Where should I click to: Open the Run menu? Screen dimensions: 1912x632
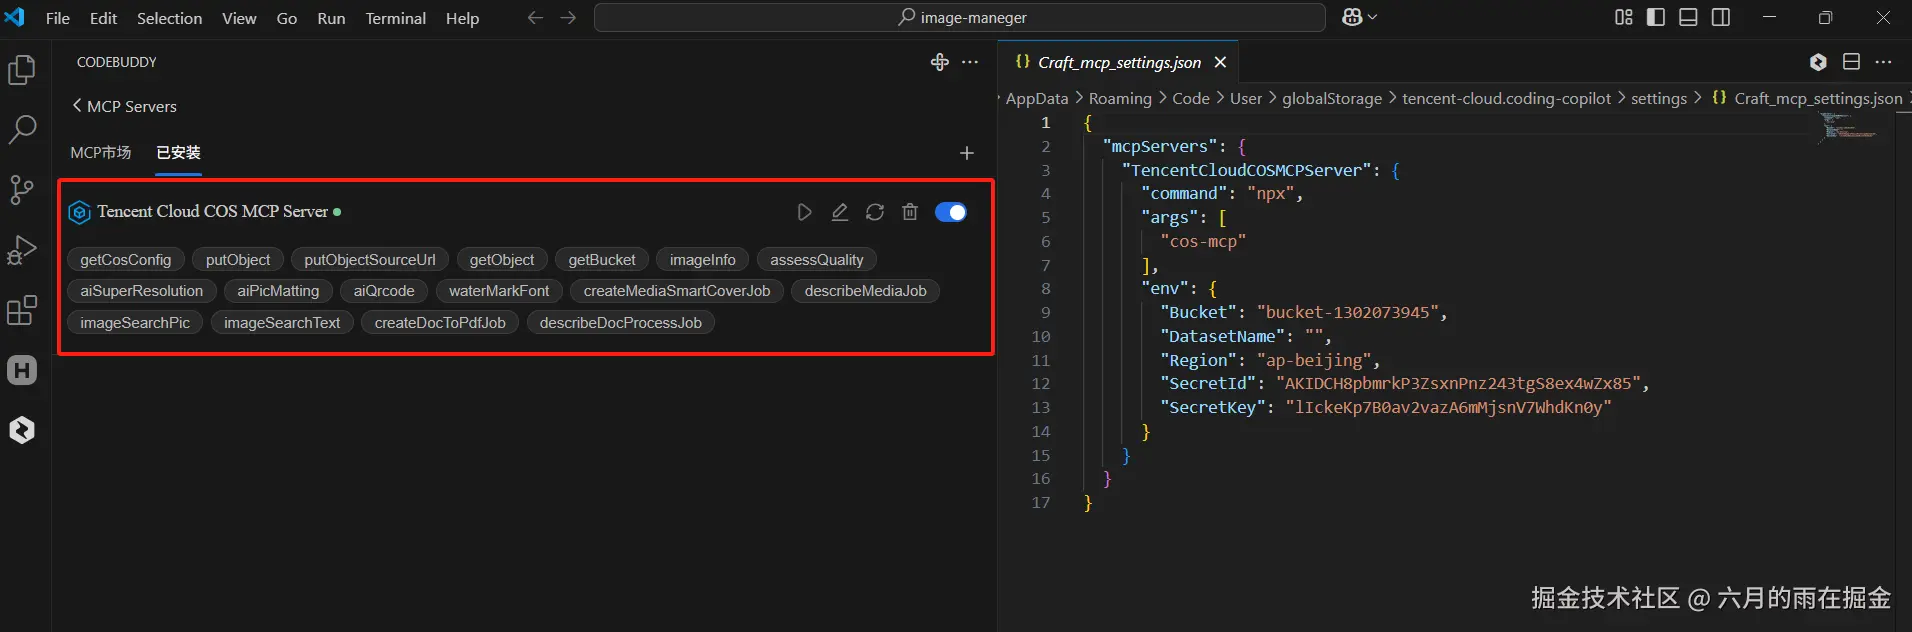click(x=331, y=18)
